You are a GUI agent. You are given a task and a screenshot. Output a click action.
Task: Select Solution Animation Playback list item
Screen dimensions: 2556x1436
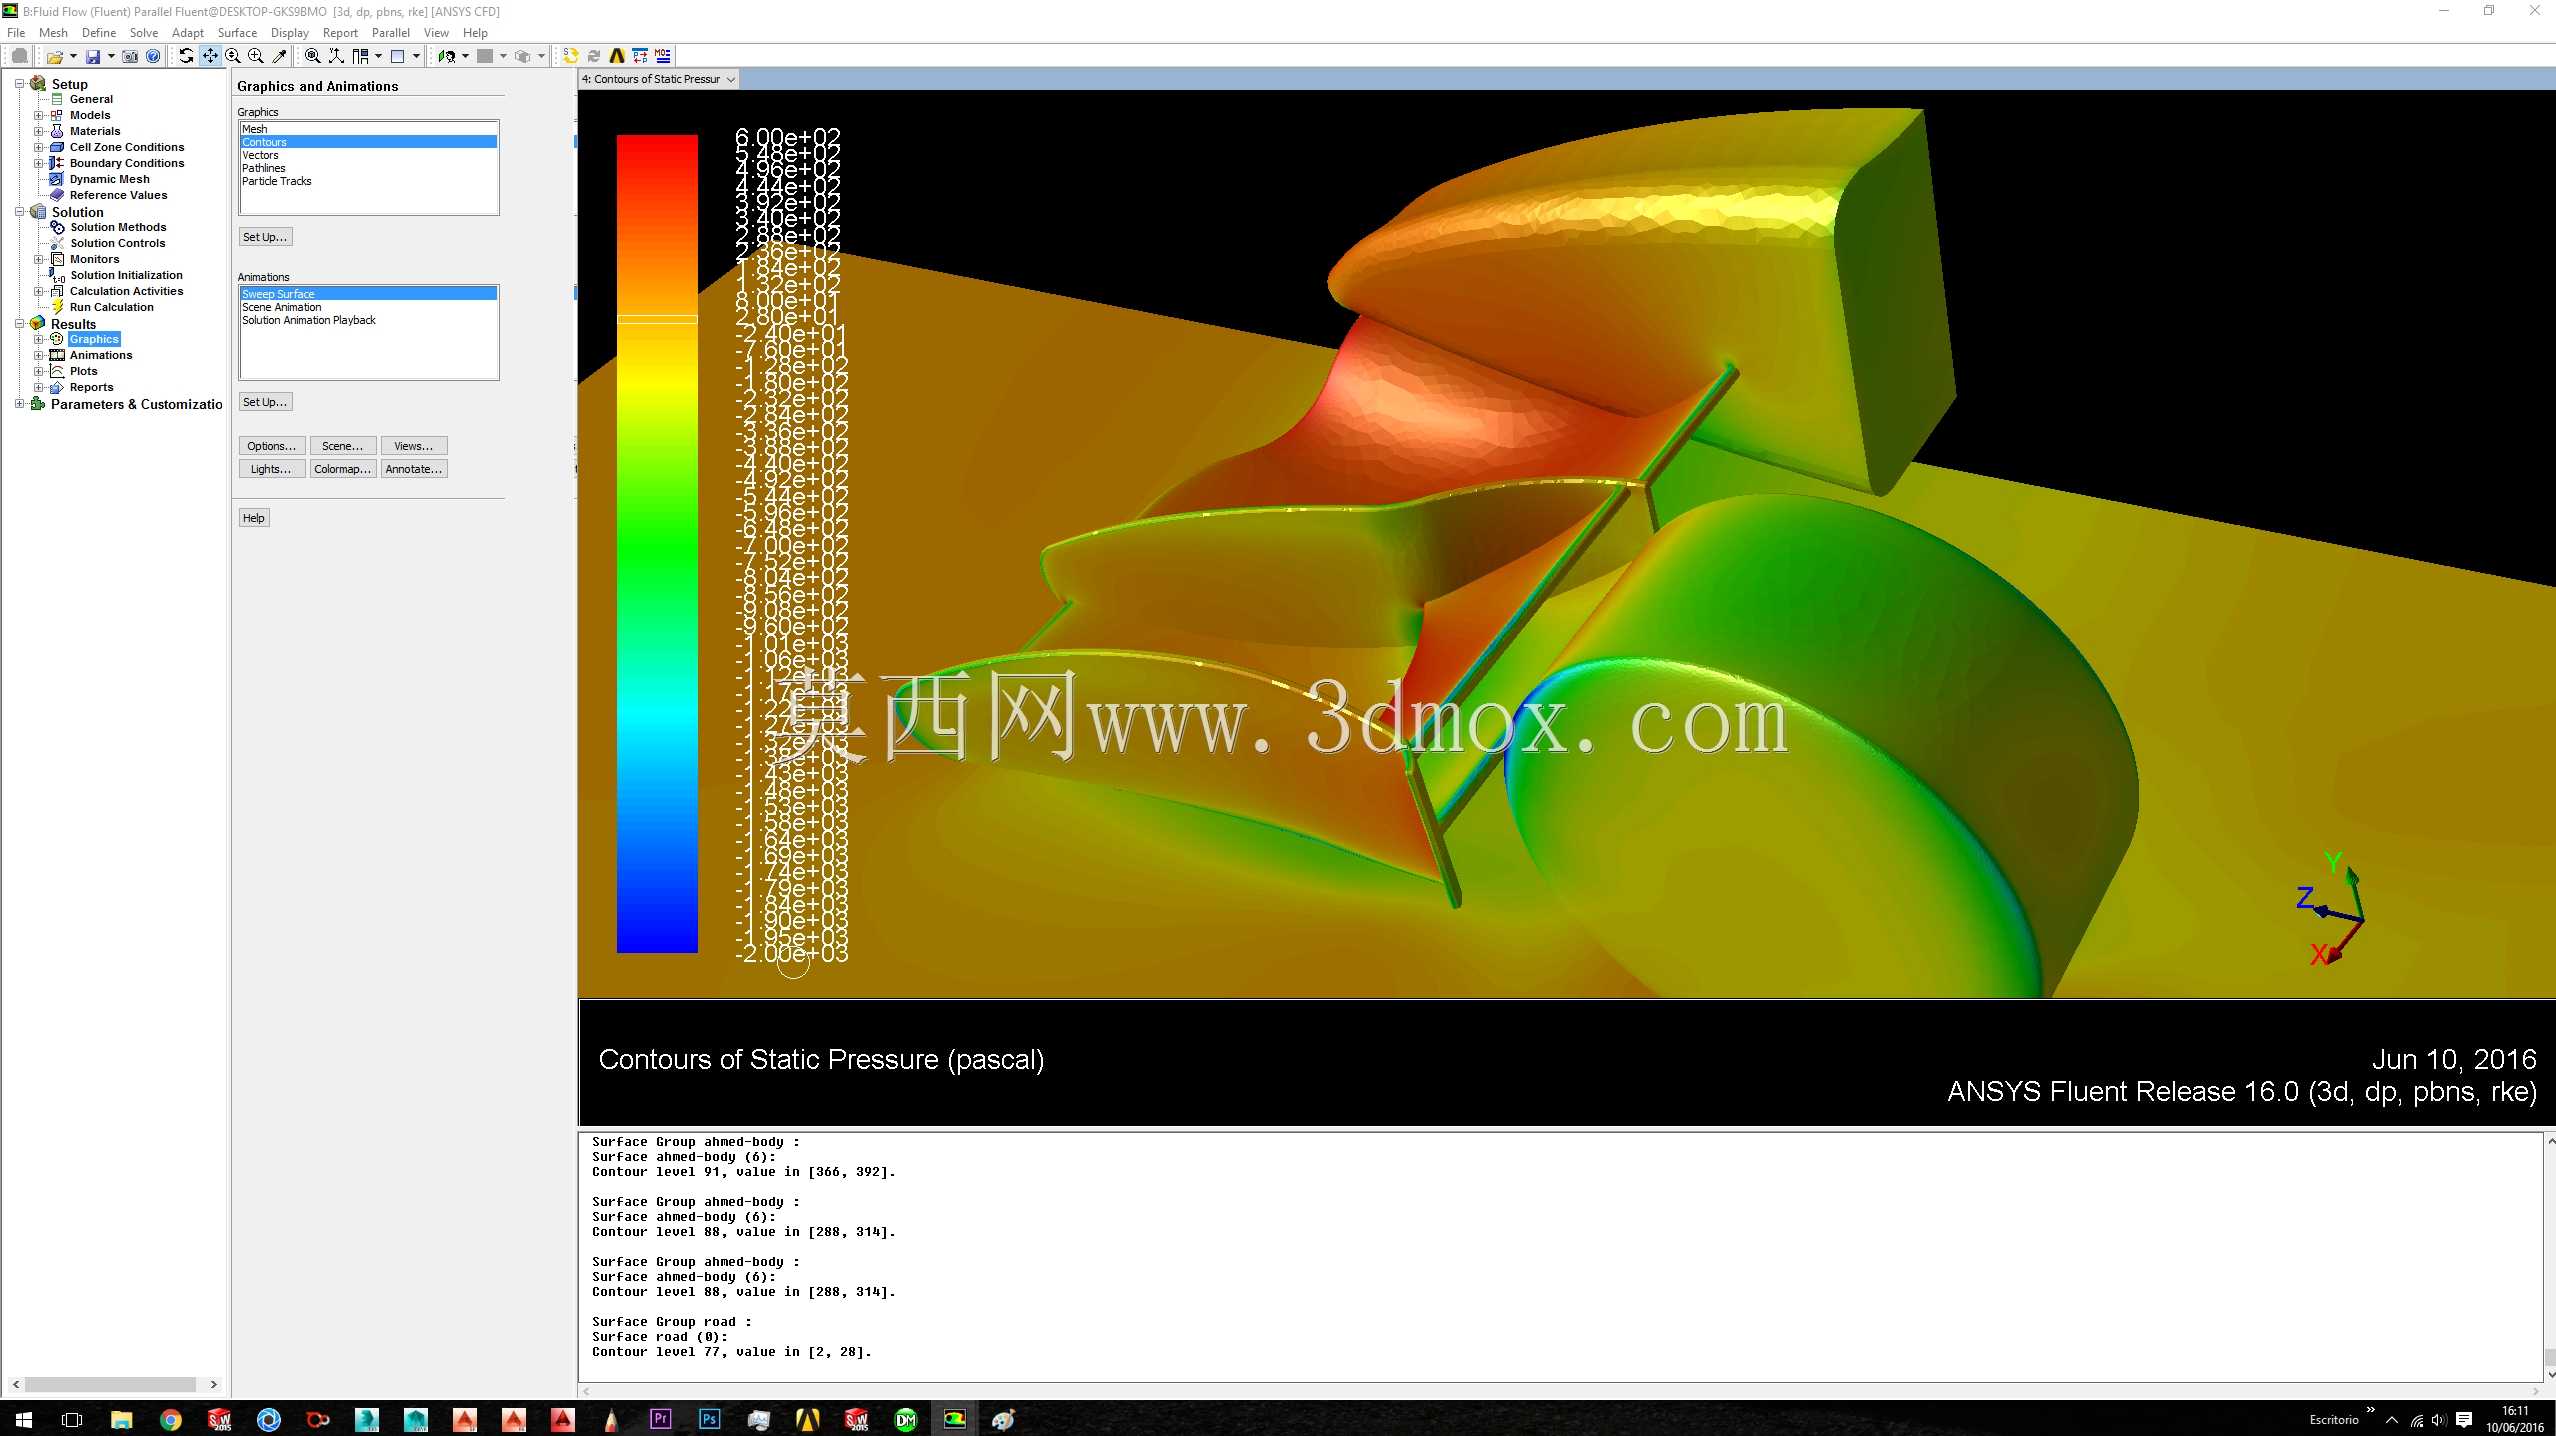tap(368, 320)
